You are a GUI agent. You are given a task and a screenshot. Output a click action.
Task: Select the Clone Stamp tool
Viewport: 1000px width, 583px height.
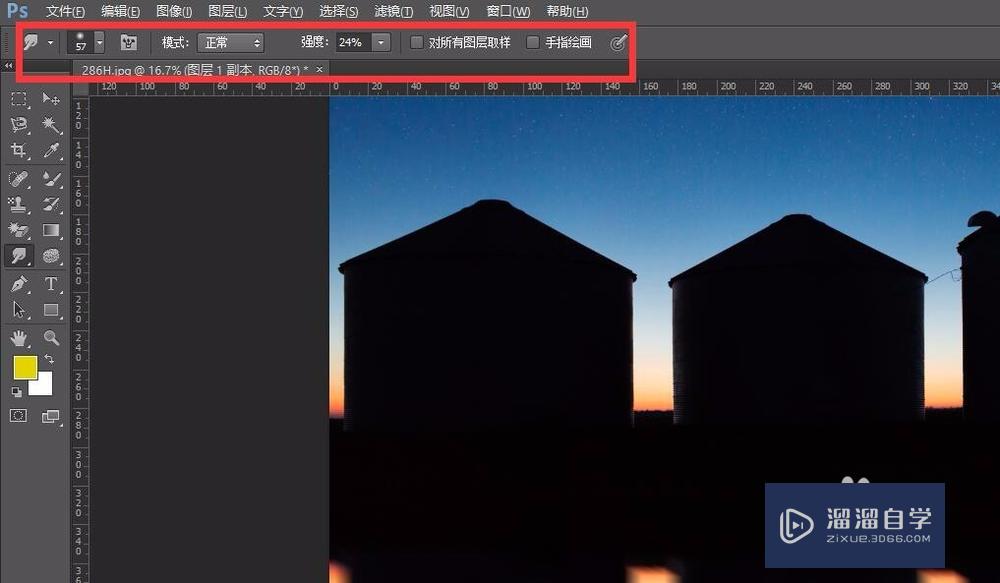point(19,204)
